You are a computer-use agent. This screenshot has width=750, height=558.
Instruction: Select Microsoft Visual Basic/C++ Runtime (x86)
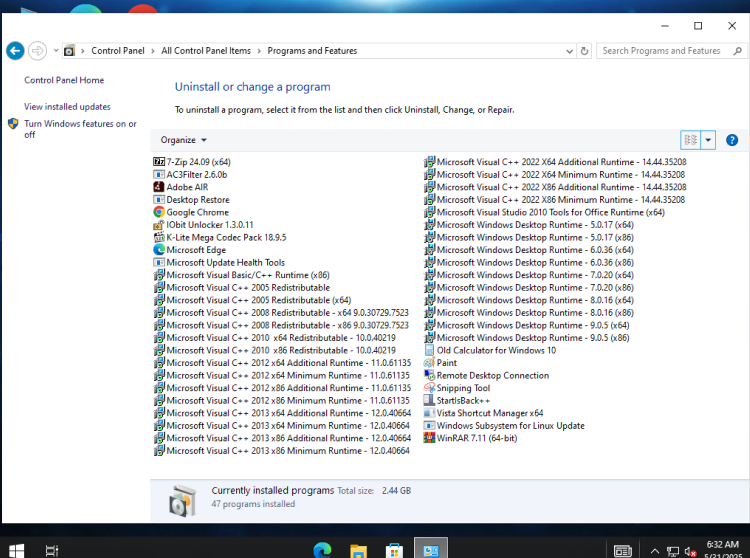242,275
